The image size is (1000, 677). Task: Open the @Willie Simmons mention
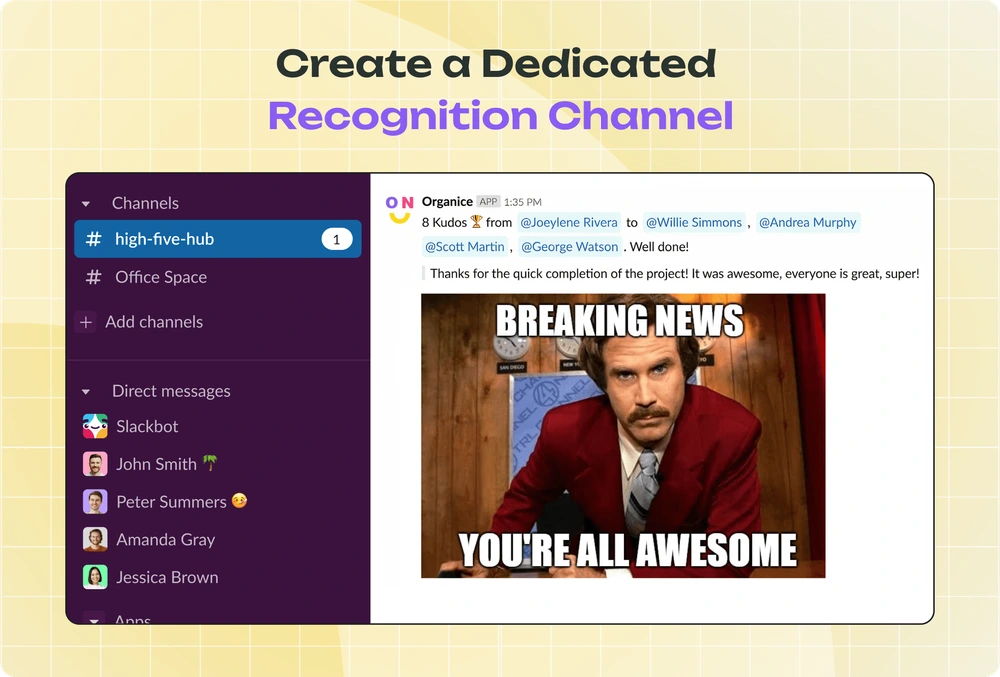694,222
